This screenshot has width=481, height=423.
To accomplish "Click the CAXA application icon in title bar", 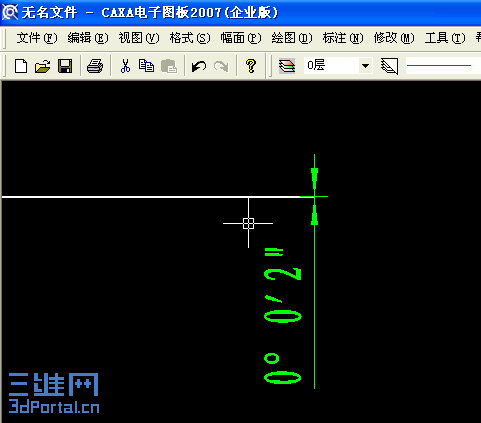I will pyautogui.click(x=10, y=13).
